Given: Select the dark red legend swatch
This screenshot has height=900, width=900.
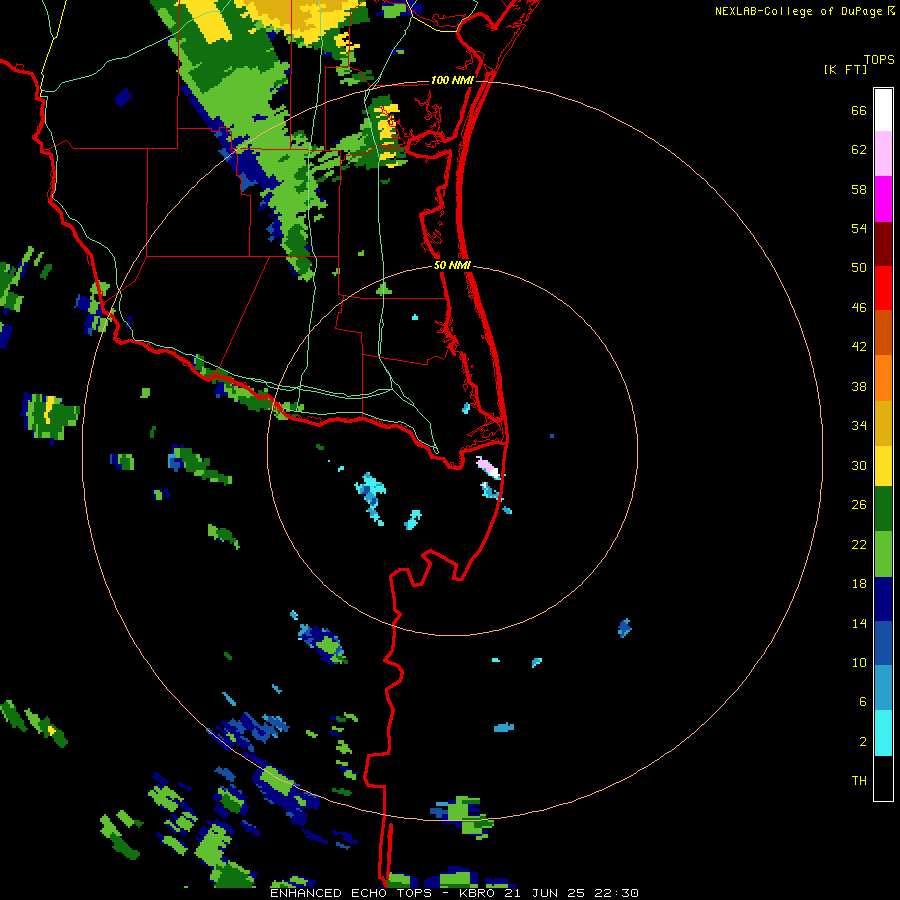Looking at the screenshot, I should (x=883, y=244).
